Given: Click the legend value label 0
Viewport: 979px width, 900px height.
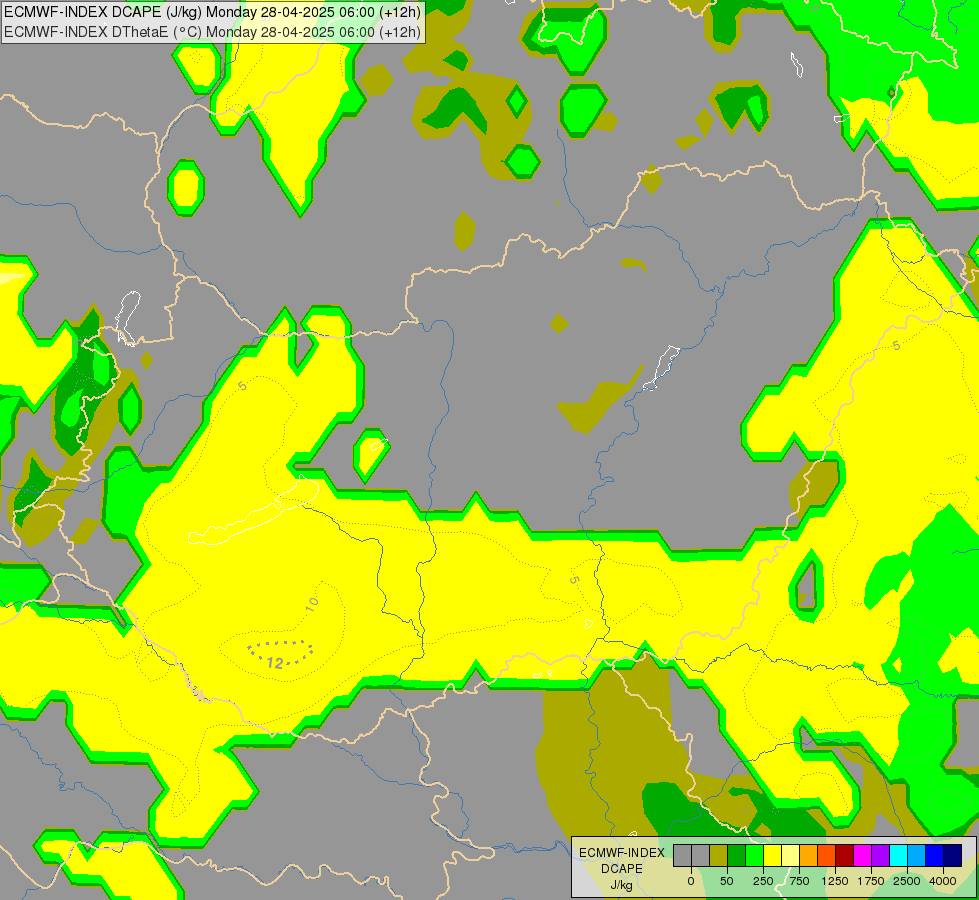Looking at the screenshot, I should click(x=691, y=881).
